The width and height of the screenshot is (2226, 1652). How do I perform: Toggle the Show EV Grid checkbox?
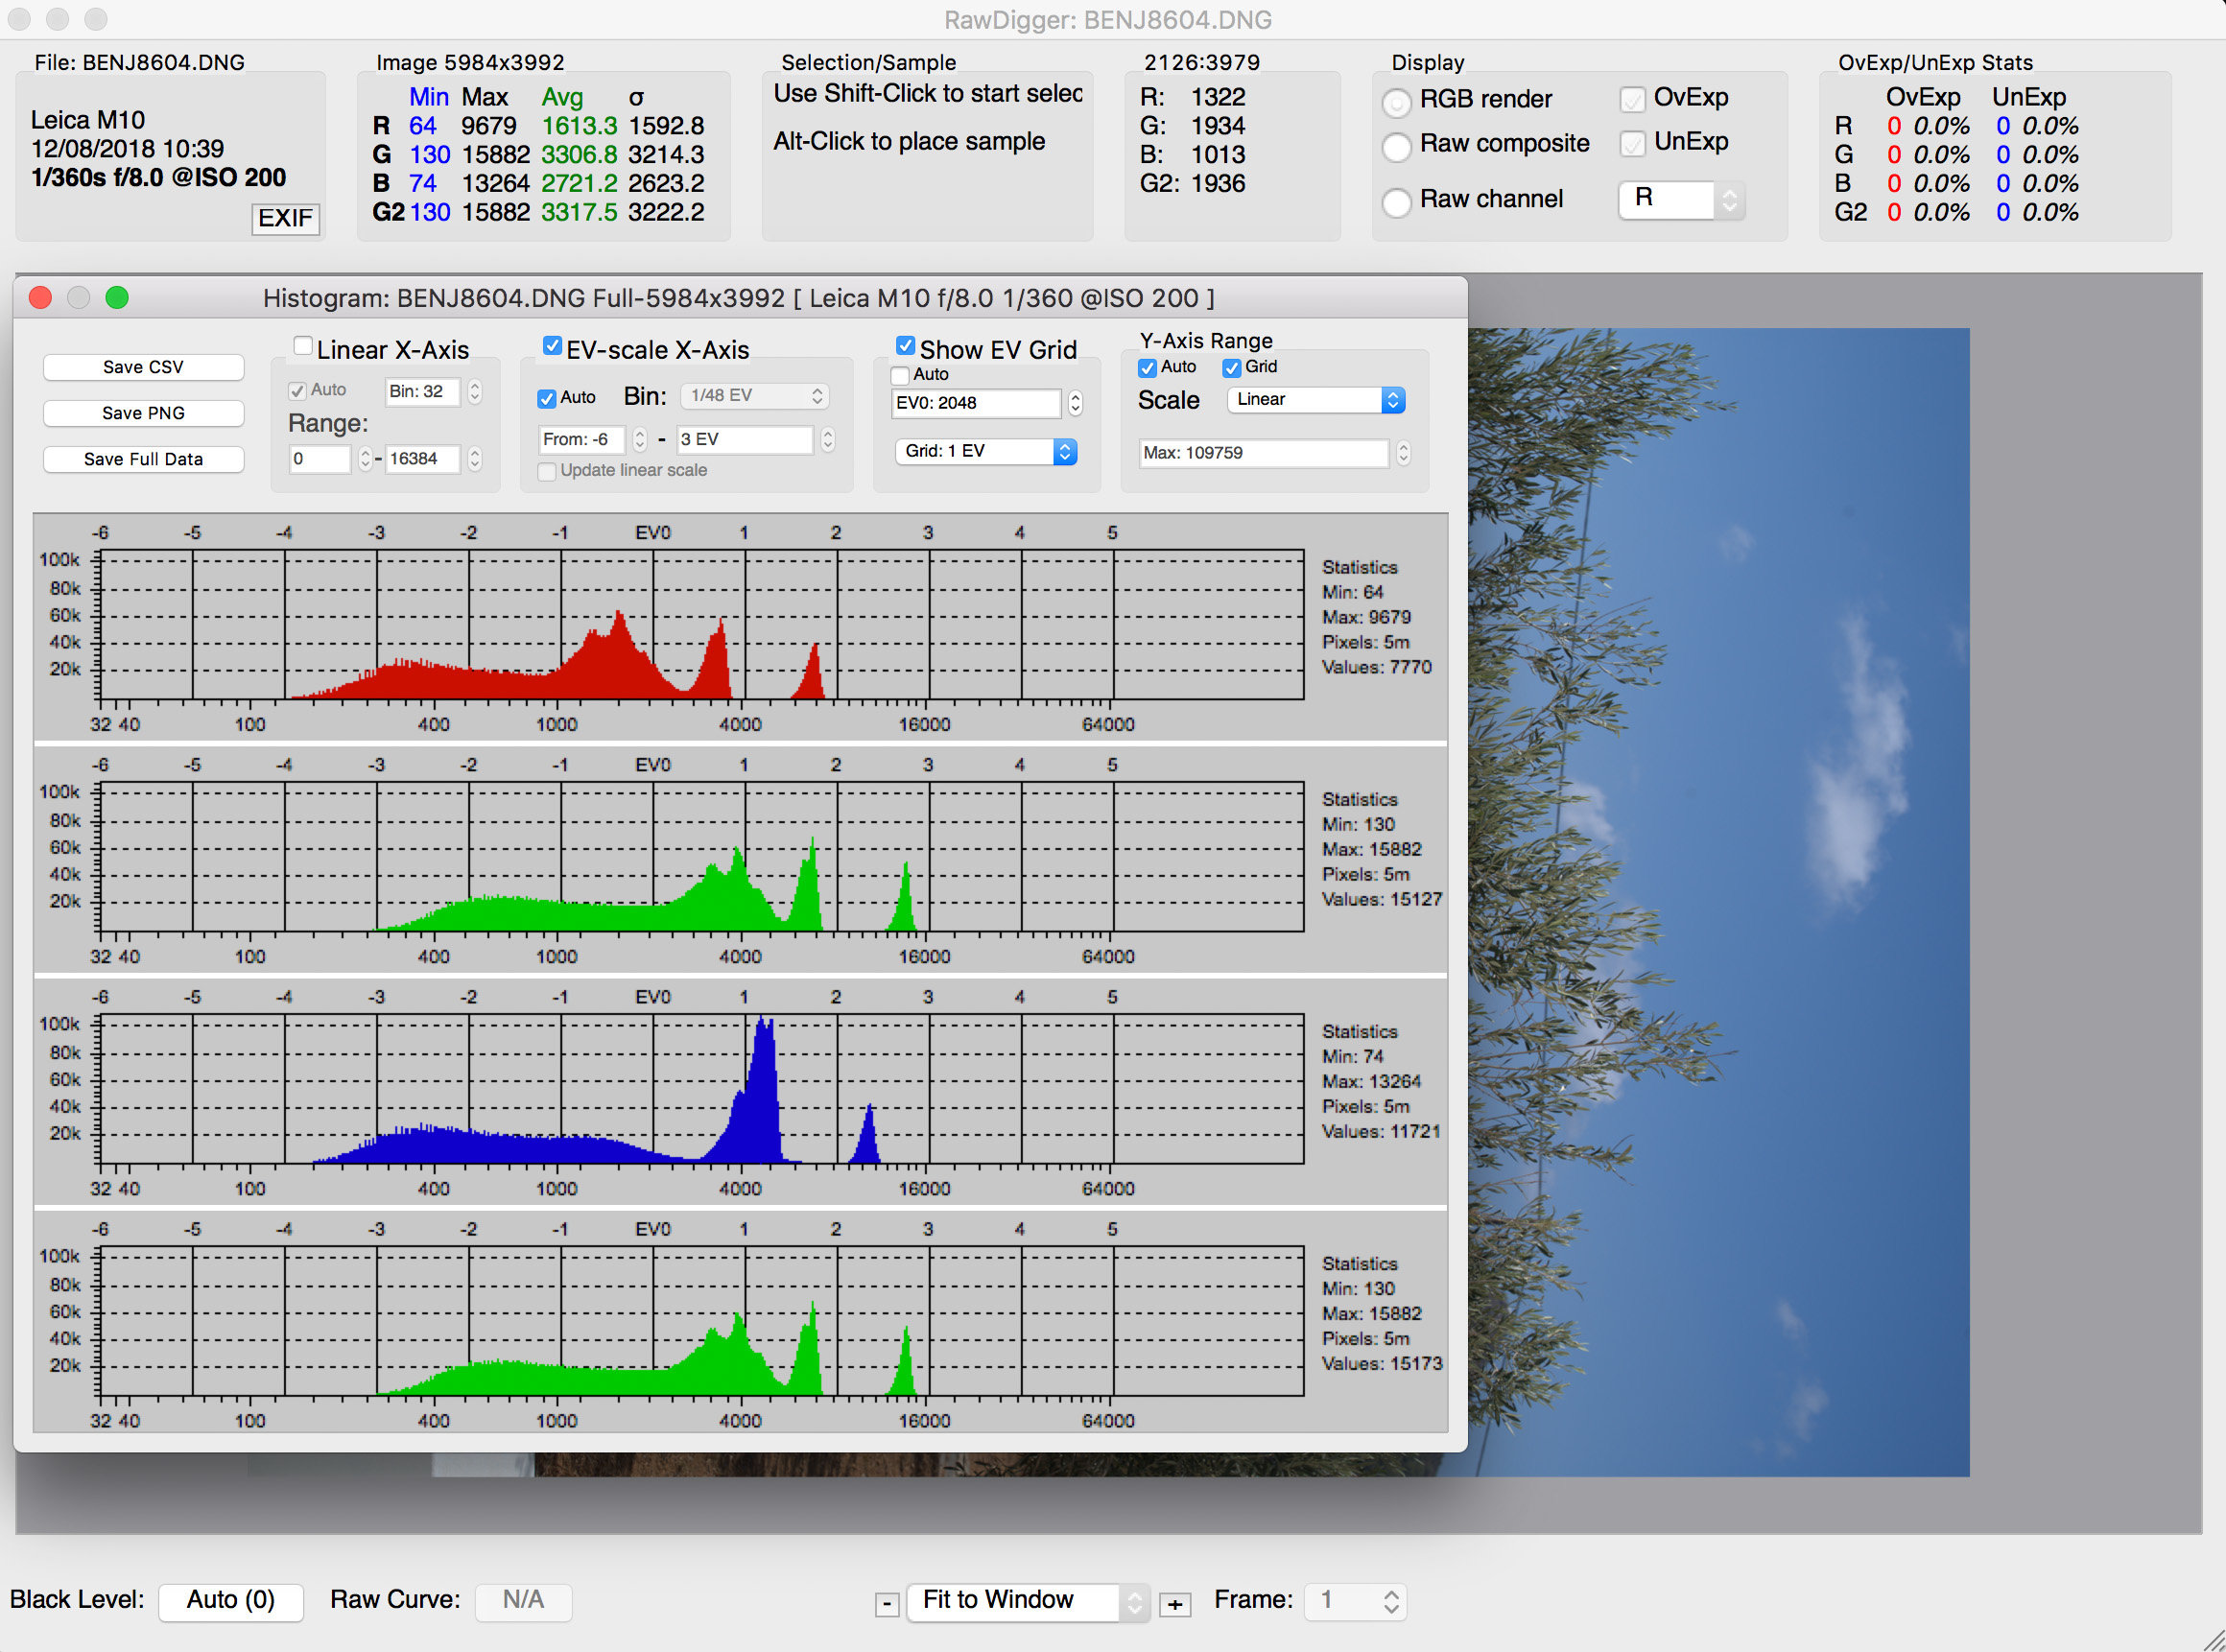pos(905,346)
